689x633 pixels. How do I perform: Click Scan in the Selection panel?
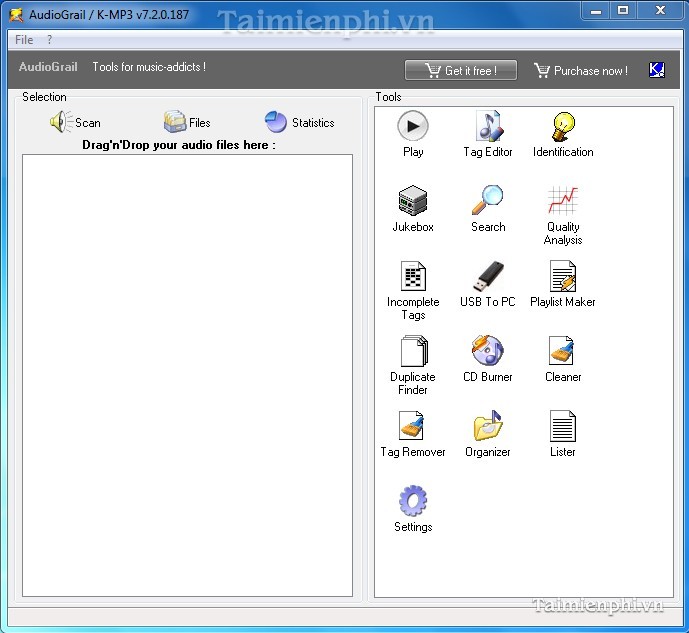pyautogui.click(x=76, y=123)
